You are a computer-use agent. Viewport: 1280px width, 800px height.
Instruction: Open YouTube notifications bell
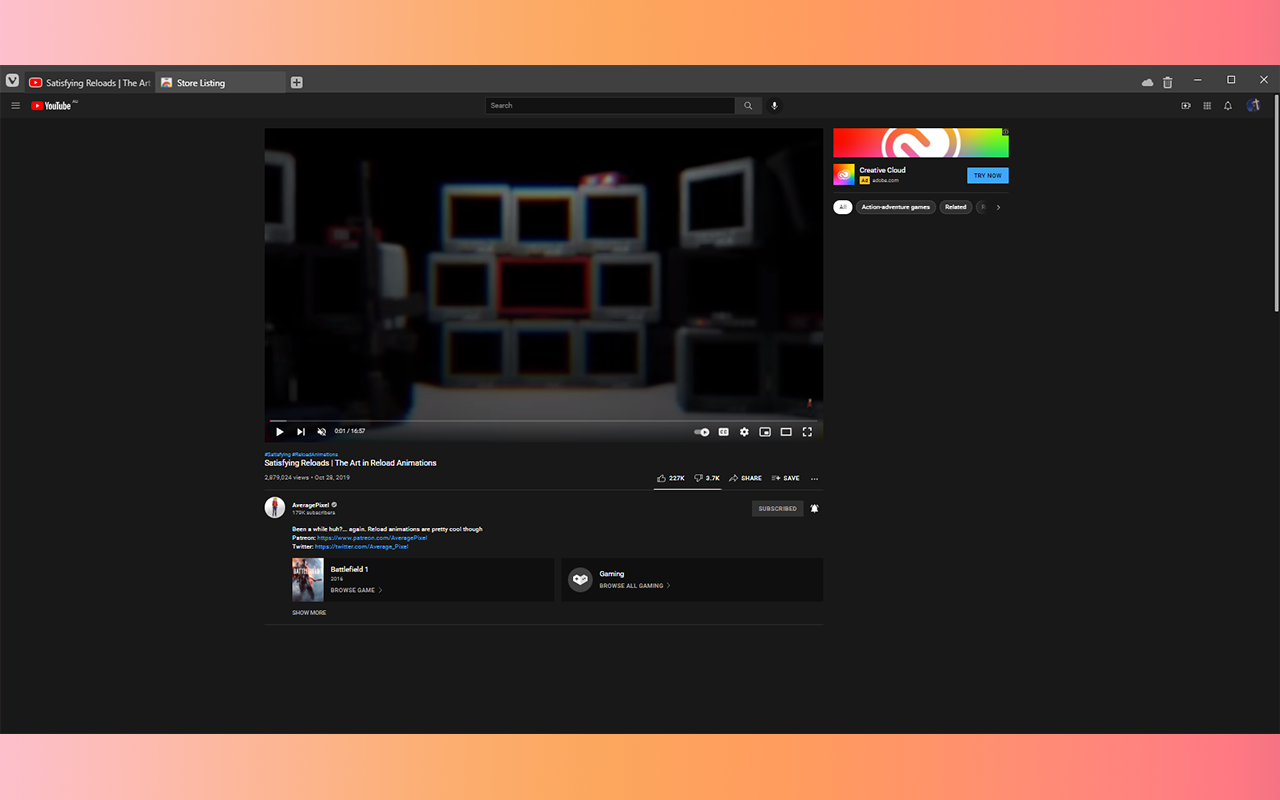pyautogui.click(x=1228, y=105)
